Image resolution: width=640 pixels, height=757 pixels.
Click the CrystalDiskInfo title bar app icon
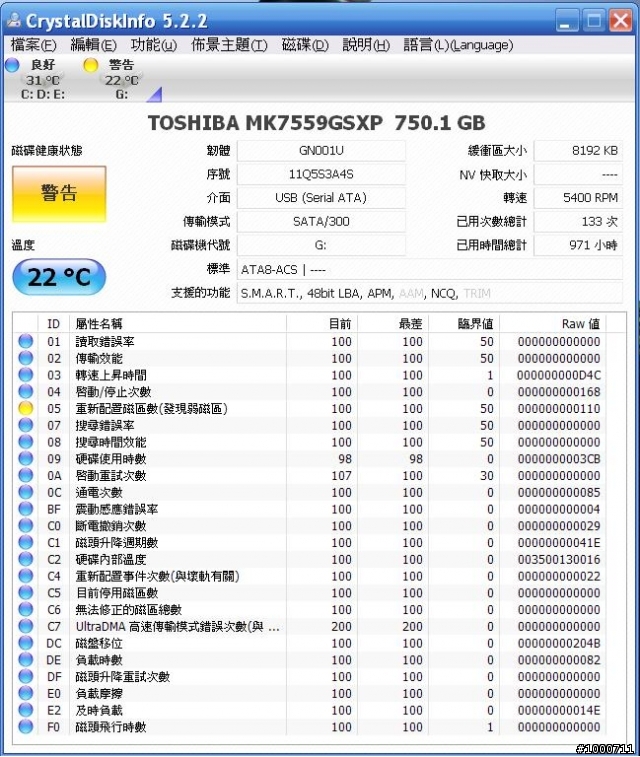(x=14, y=20)
